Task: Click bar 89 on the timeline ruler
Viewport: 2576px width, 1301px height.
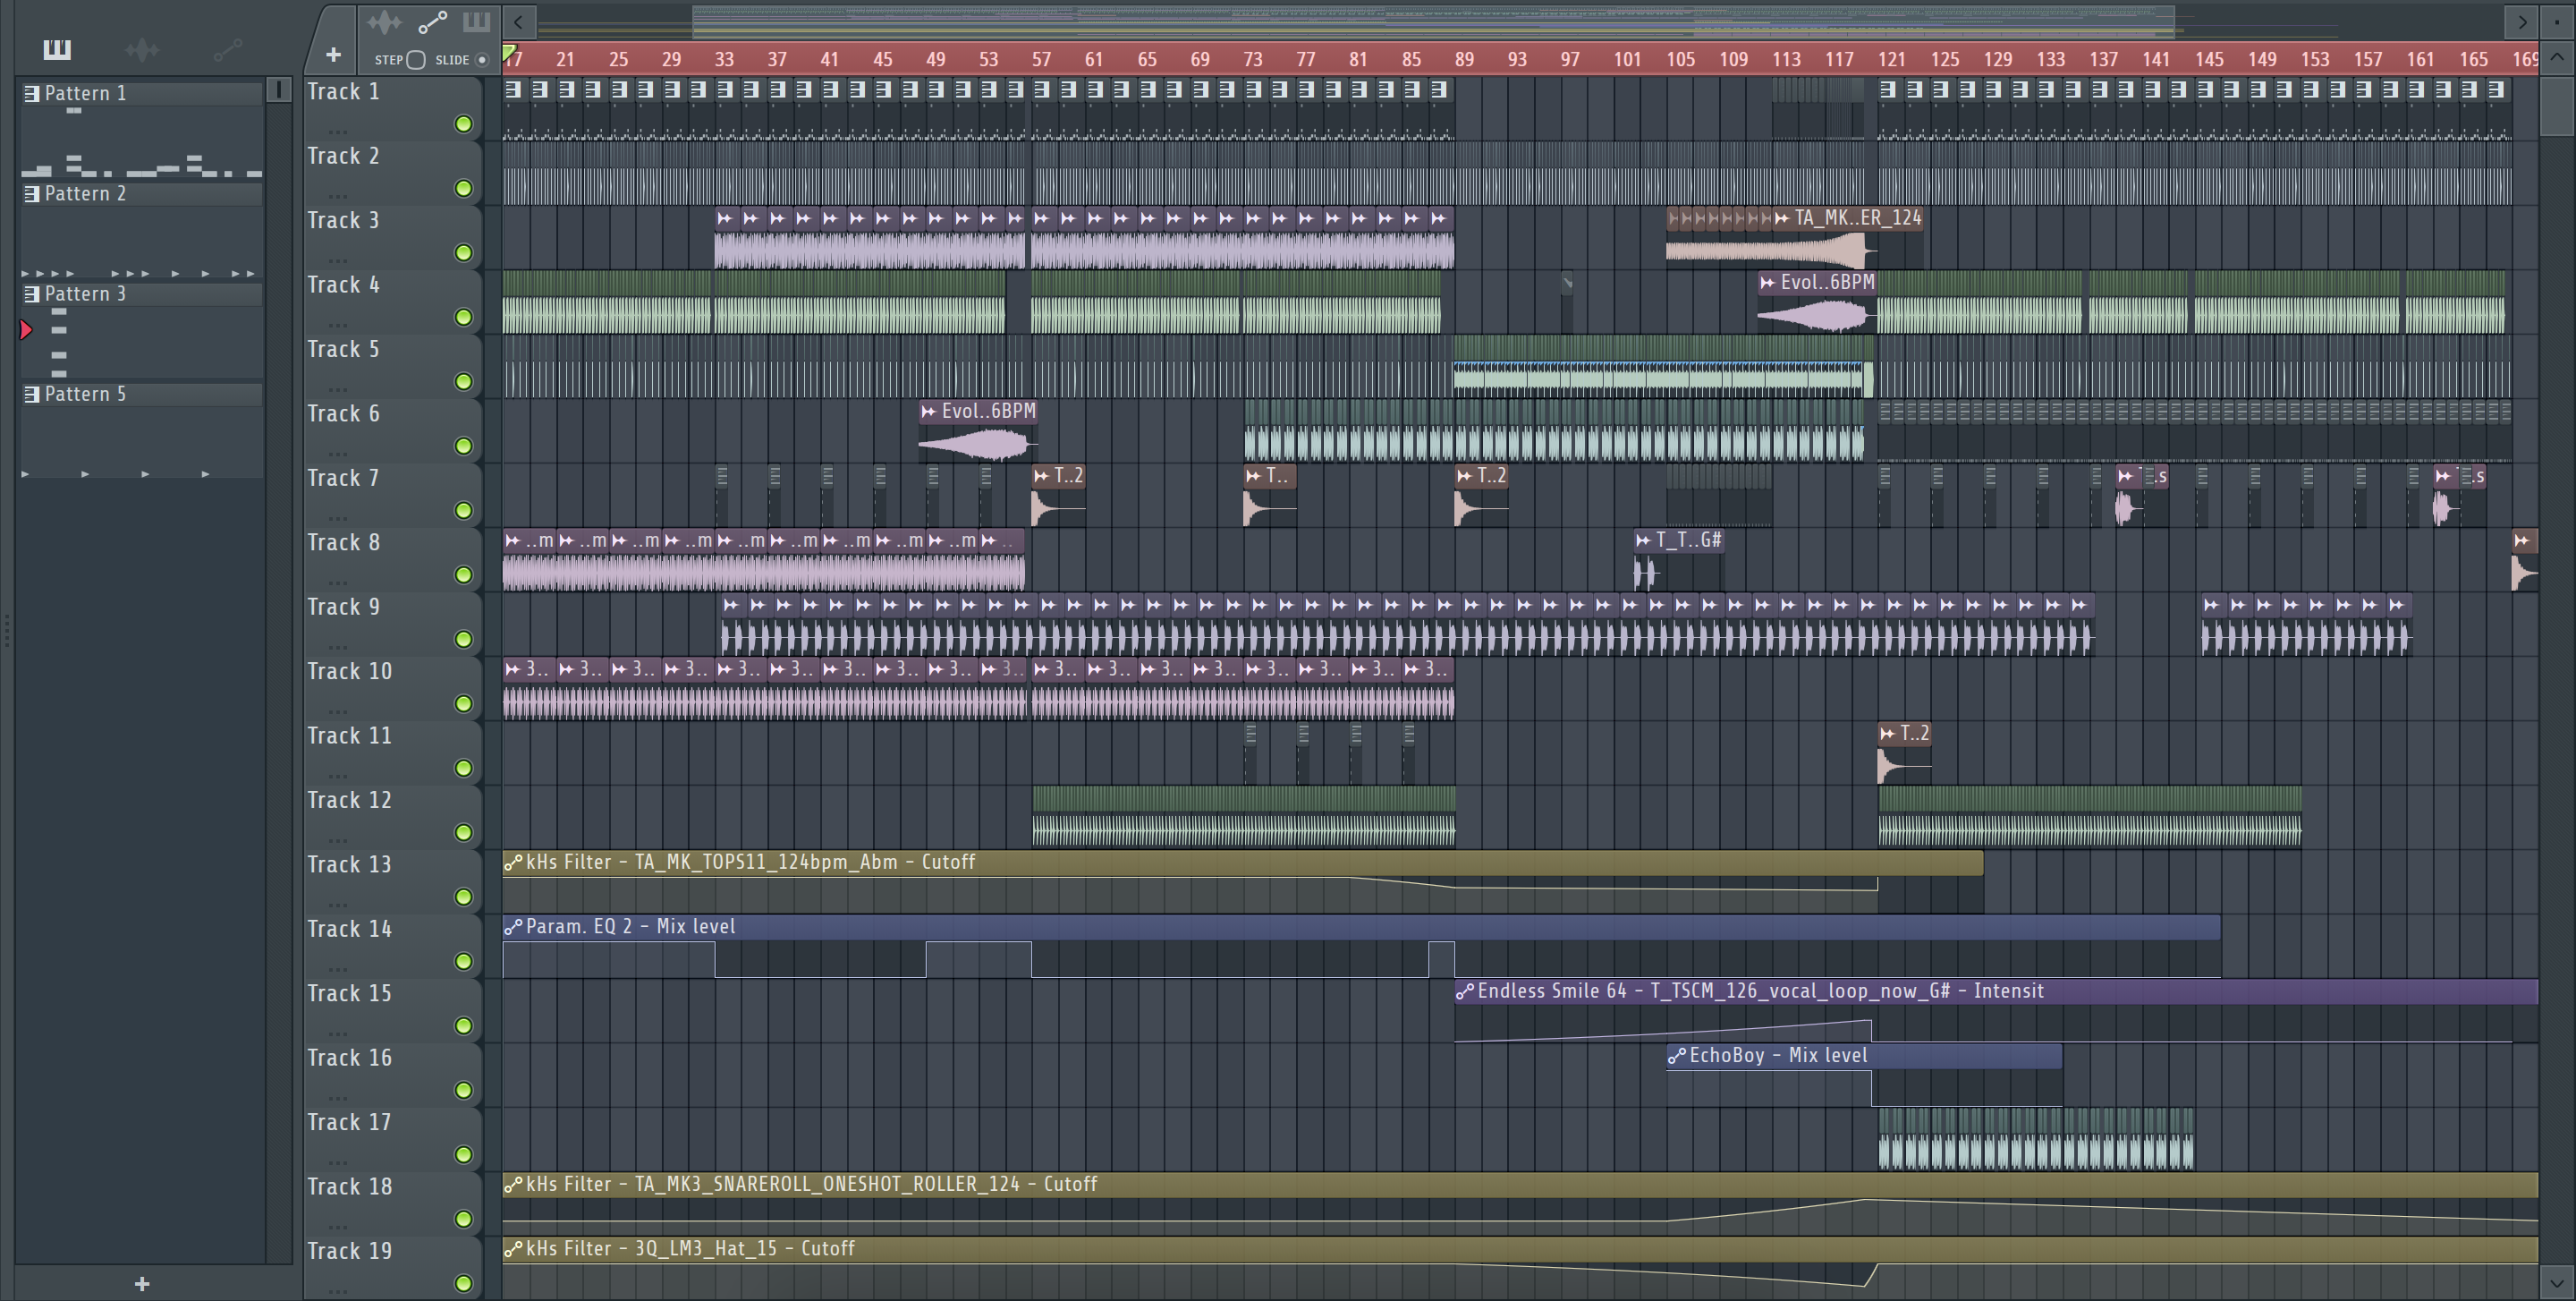Action: 1464,59
